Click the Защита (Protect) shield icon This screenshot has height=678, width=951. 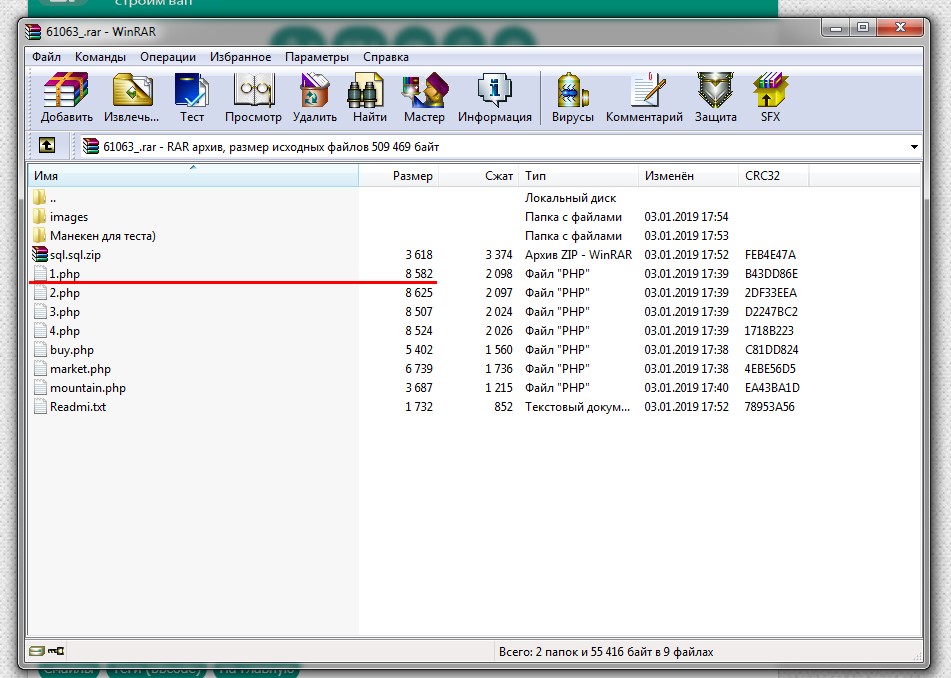point(715,98)
